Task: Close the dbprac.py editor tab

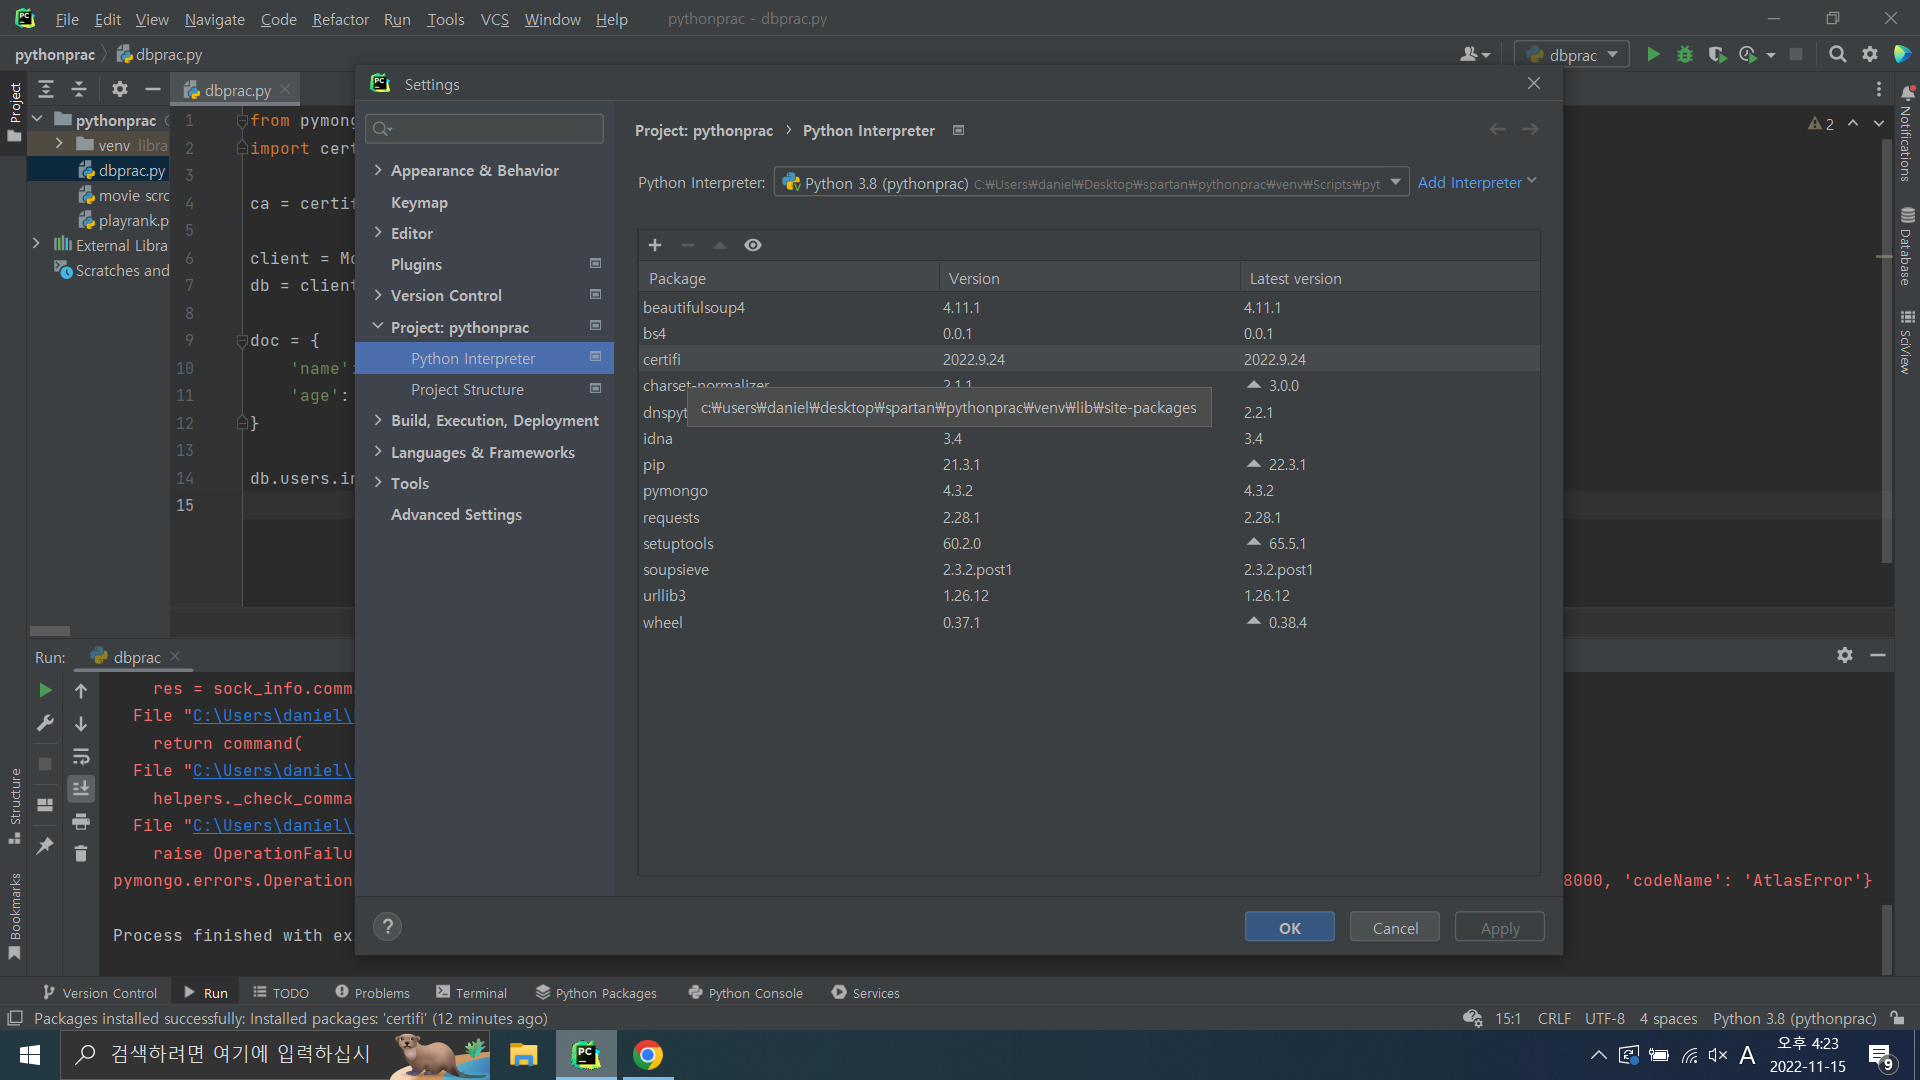Action: coord(285,90)
